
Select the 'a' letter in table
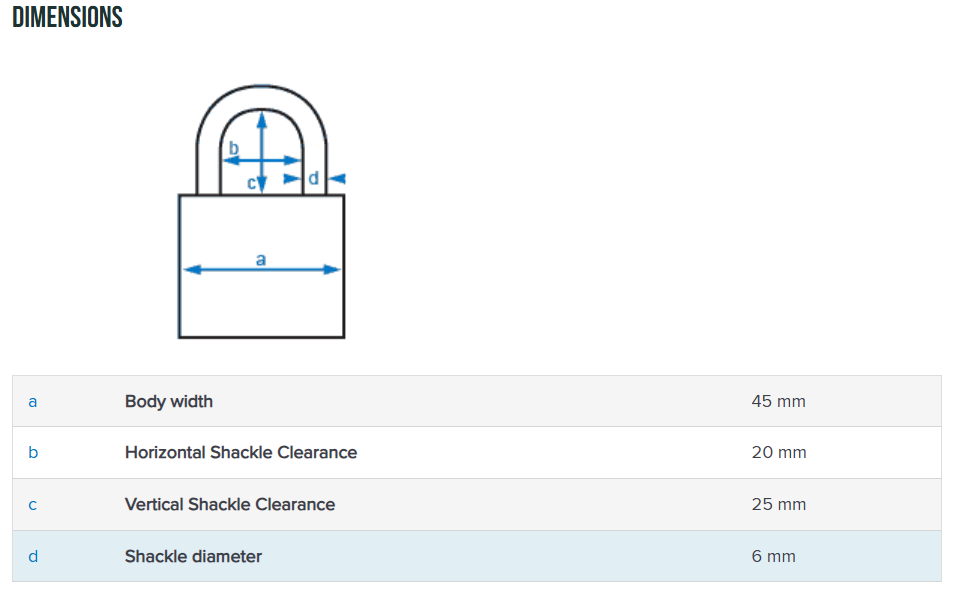pyautogui.click(x=33, y=402)
